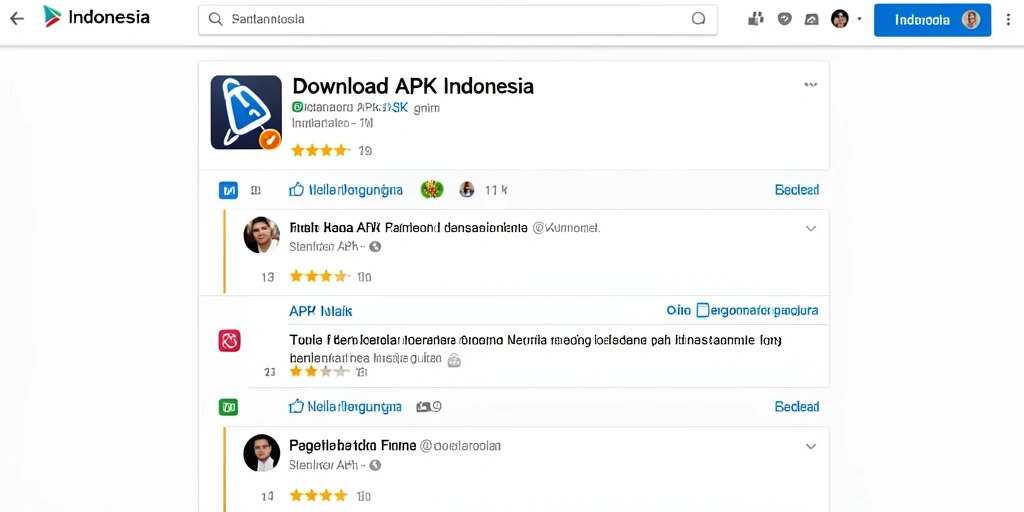Screen dimensions: 1024x512
Task: Open the more options dots on the app card
Action: pyautogui.click(x=810, y=84)
